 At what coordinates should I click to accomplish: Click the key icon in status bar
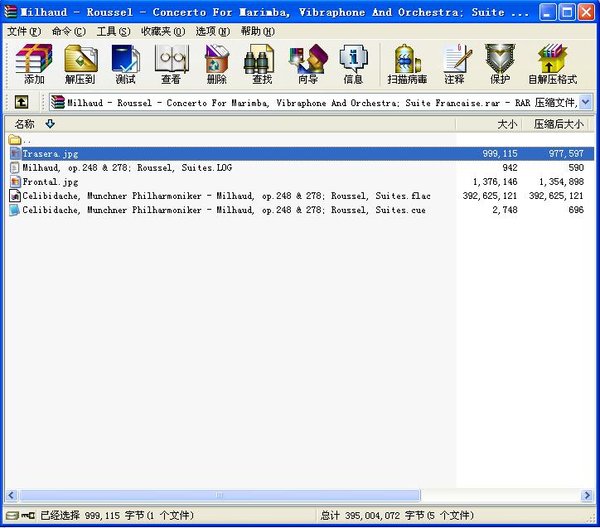28,516
